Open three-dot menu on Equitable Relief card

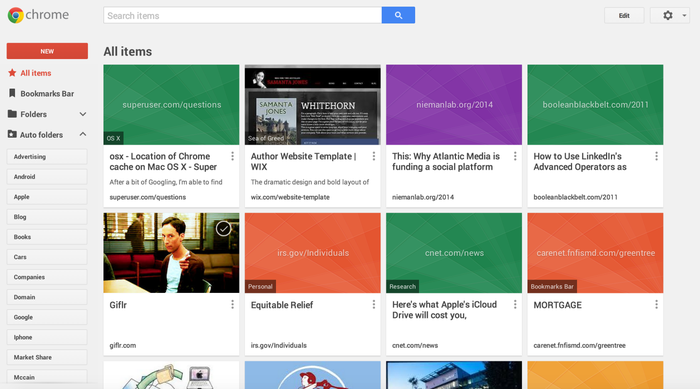[x=374, y=305]
